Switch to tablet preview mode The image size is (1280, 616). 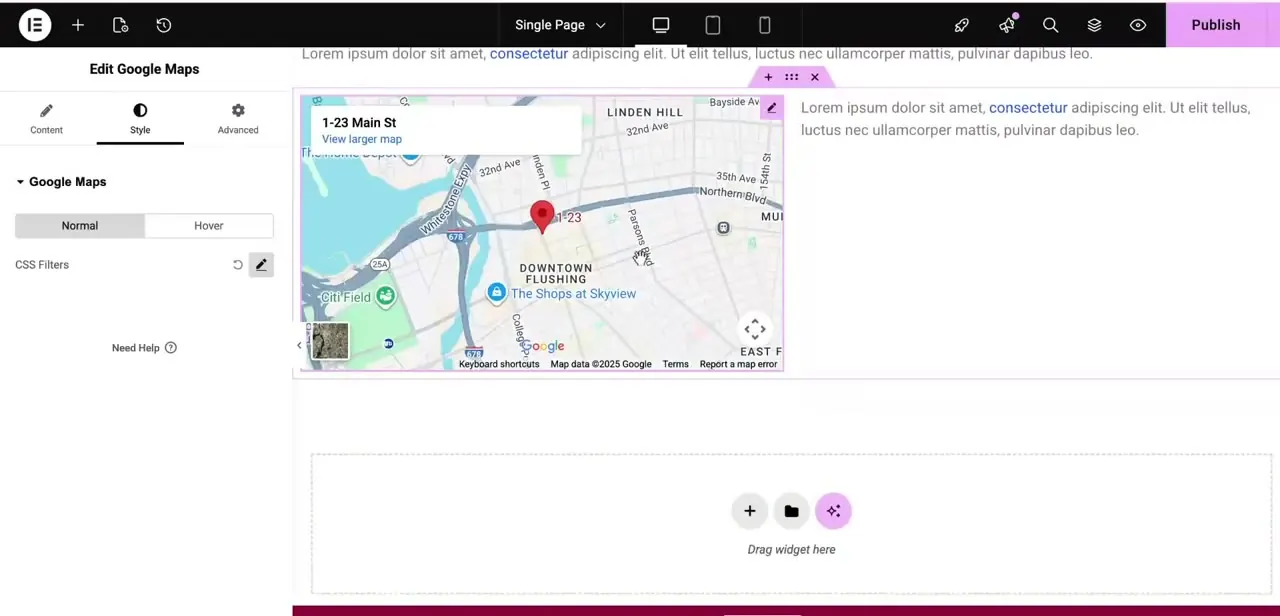[713, 25]
